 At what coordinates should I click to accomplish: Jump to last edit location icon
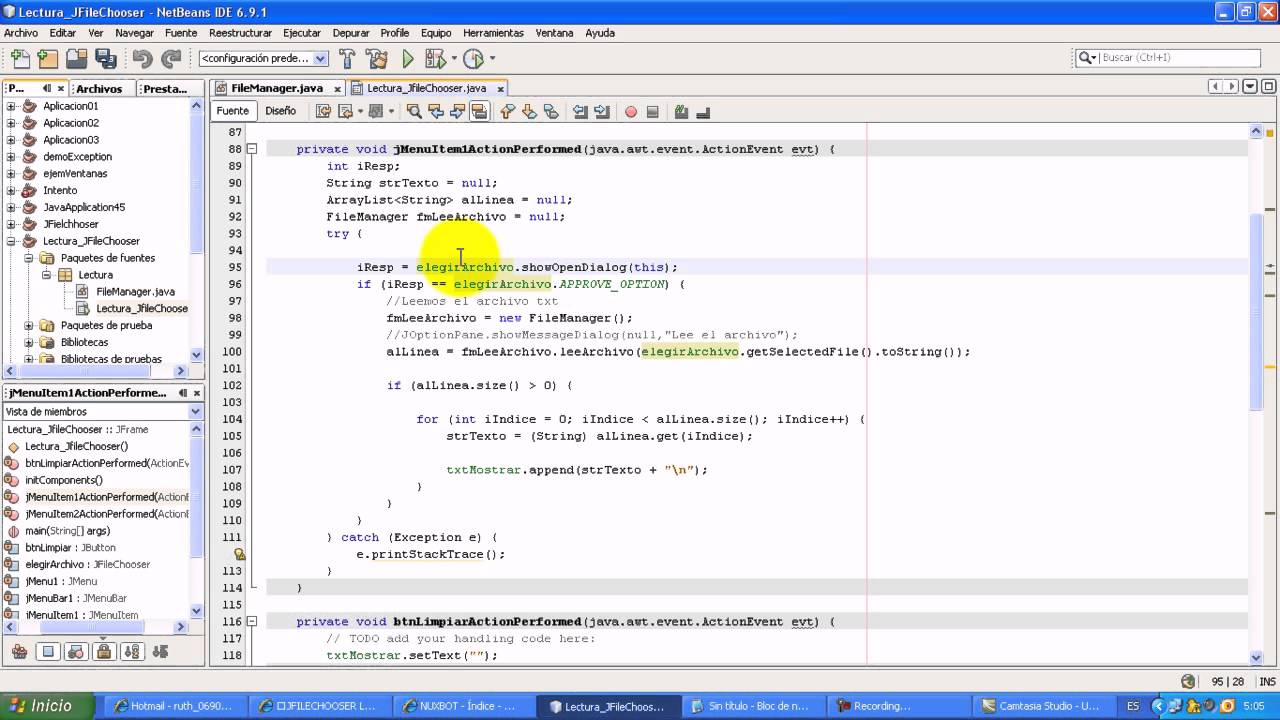pos(324,111)
